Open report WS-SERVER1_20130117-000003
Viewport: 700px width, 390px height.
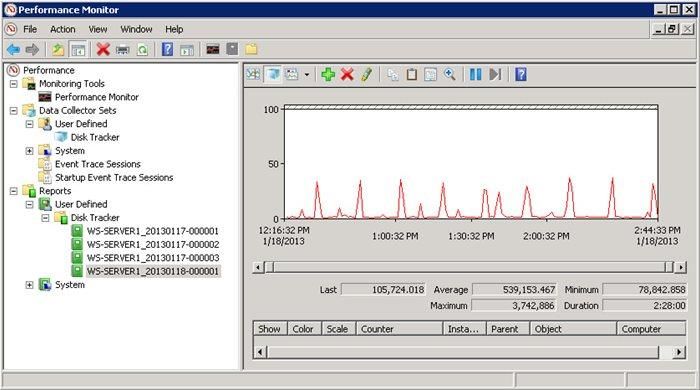[x=153, y=258]
